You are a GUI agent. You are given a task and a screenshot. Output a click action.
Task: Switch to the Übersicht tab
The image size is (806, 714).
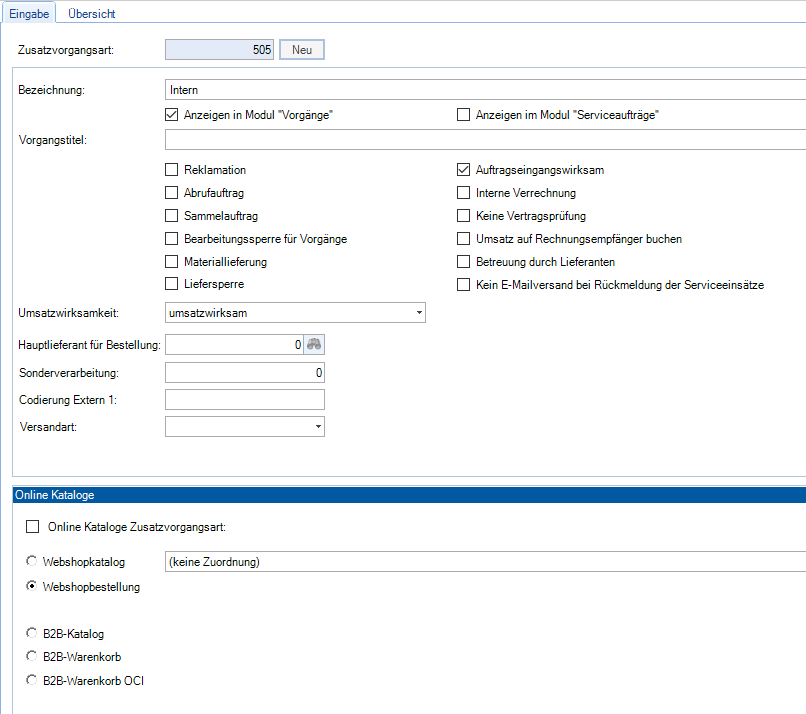pyautogui.click(x=91, y=14)
